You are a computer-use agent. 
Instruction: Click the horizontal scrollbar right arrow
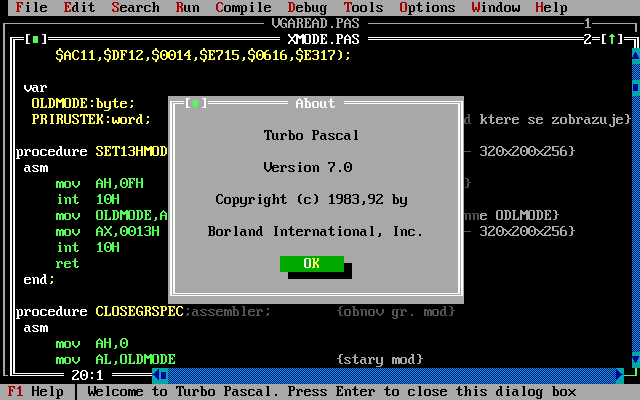pos(620,375)
